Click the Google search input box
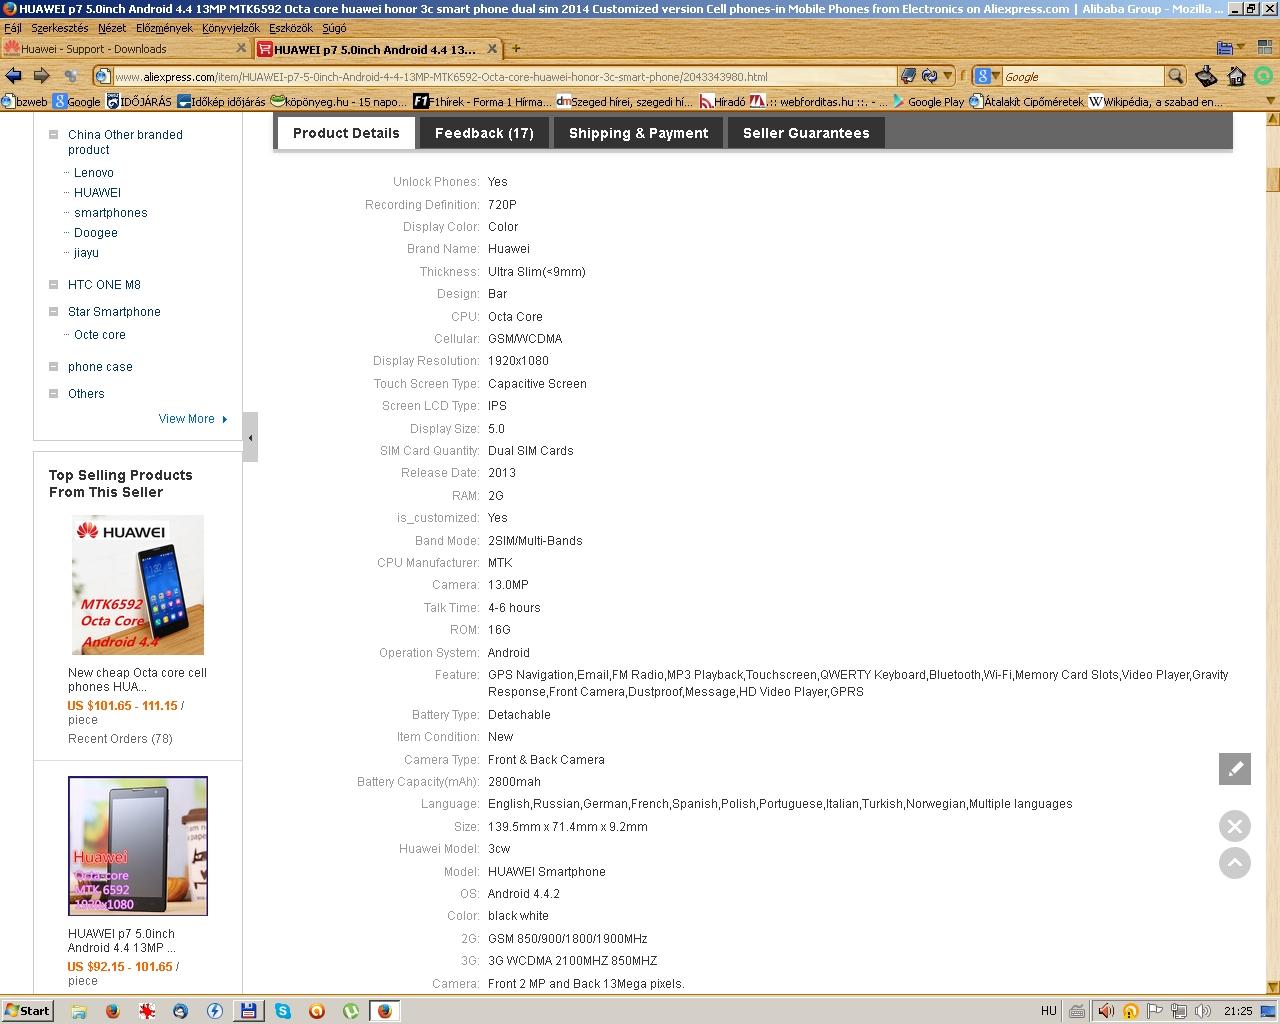 [1082, 76]
